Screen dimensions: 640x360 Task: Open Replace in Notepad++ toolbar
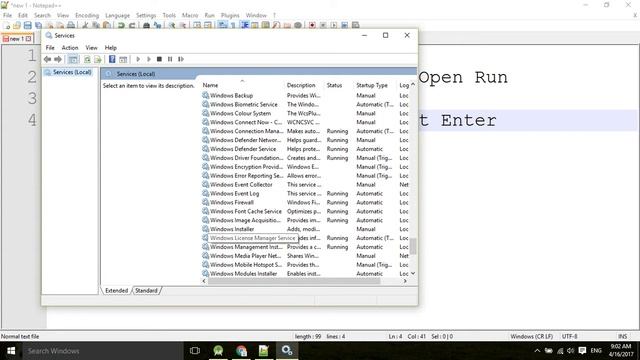157,25
